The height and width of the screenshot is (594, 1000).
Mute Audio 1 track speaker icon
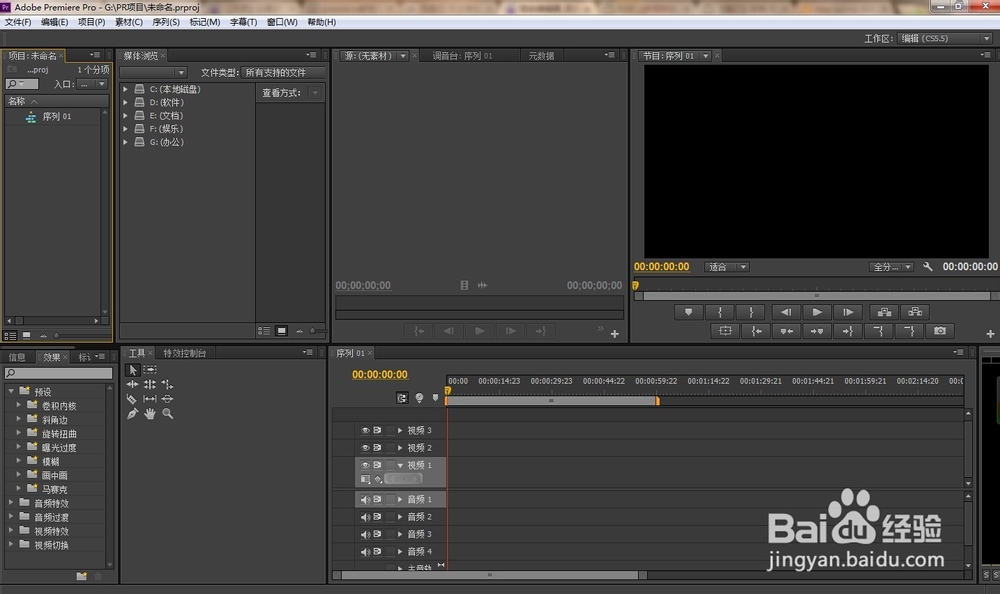365,500
